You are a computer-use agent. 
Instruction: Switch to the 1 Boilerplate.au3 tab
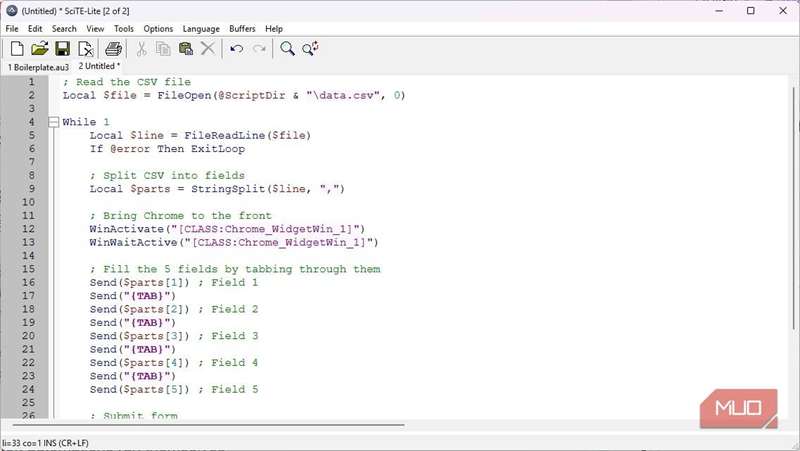tap(39, 66)
